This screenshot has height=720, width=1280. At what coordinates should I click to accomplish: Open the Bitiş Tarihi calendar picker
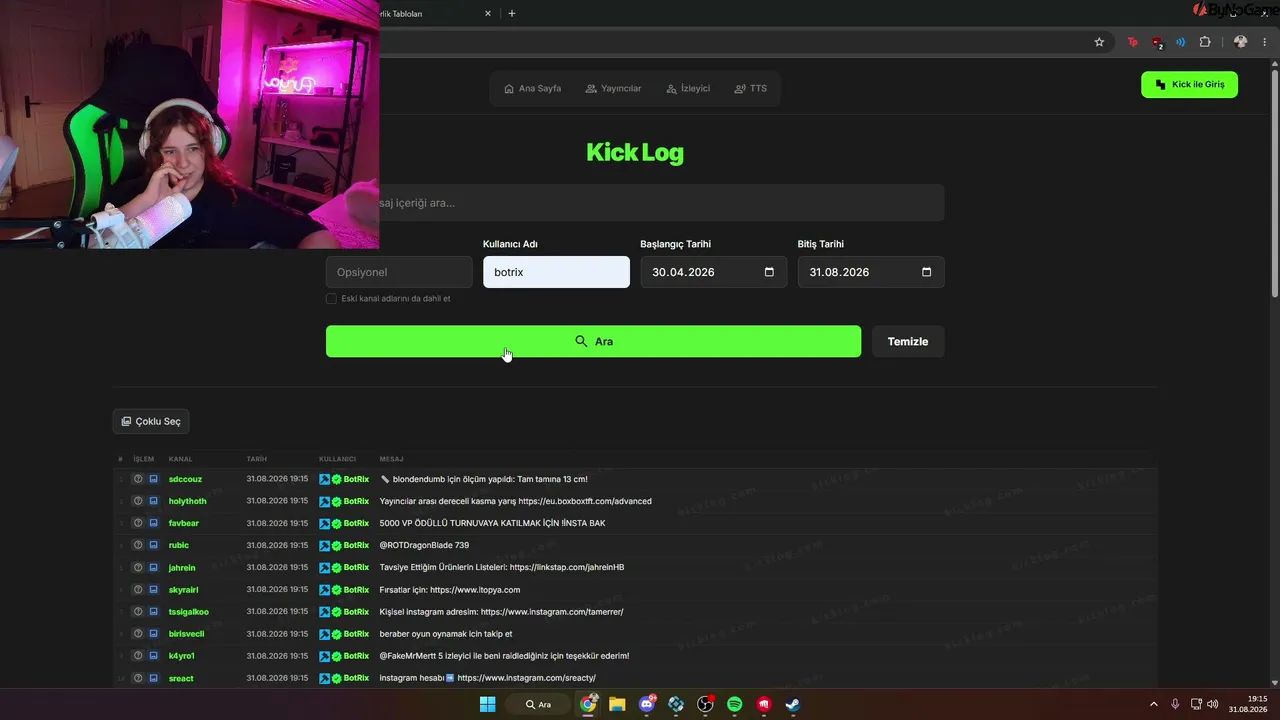(926, 272)
